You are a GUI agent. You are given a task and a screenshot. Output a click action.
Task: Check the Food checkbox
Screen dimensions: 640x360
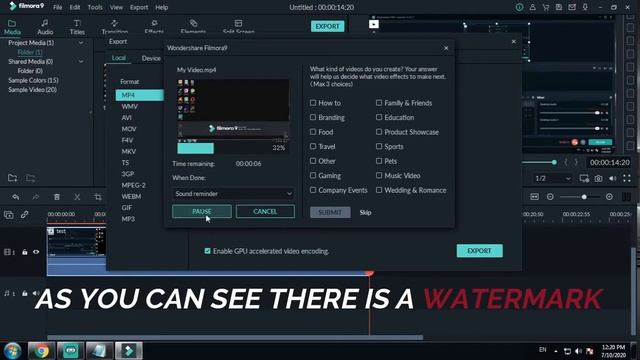[313, 132]
